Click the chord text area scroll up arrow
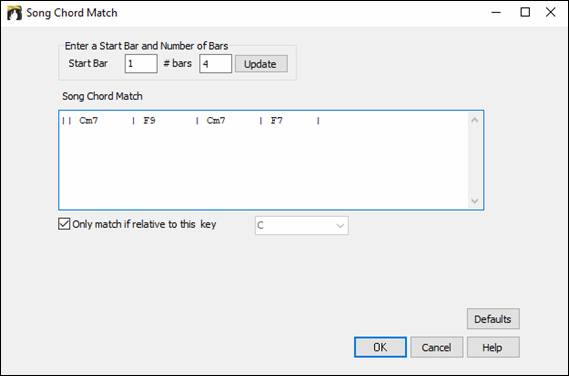The height and width of the screenshot is (376, 569). (x=475, y=120)
